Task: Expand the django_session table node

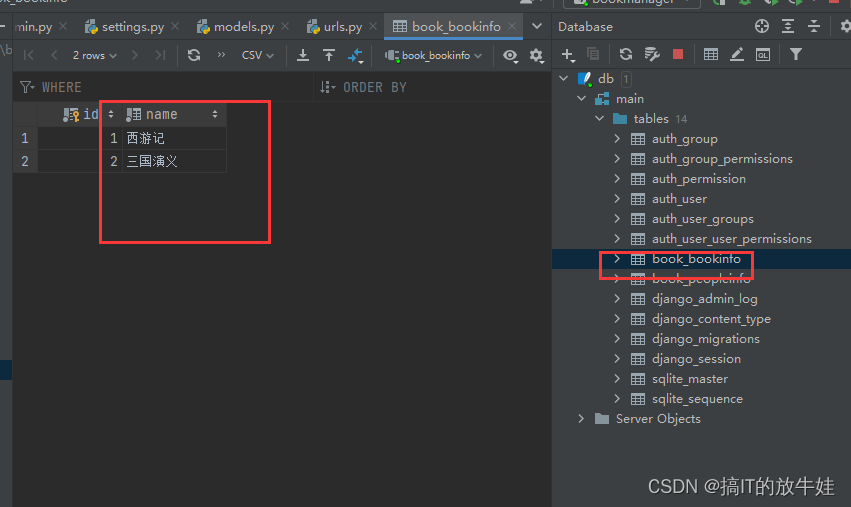Action: click(x=617, y=358)
